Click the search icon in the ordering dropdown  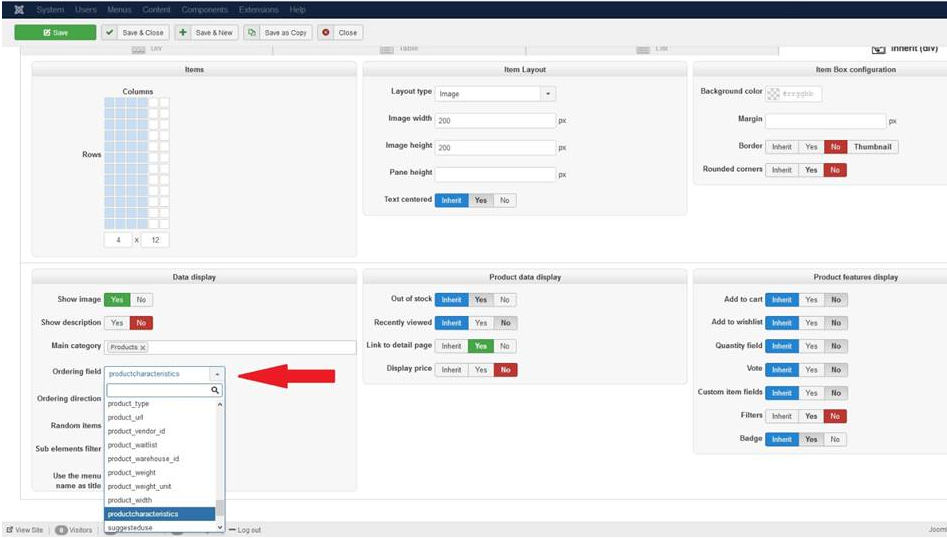[x=214, y=390]
